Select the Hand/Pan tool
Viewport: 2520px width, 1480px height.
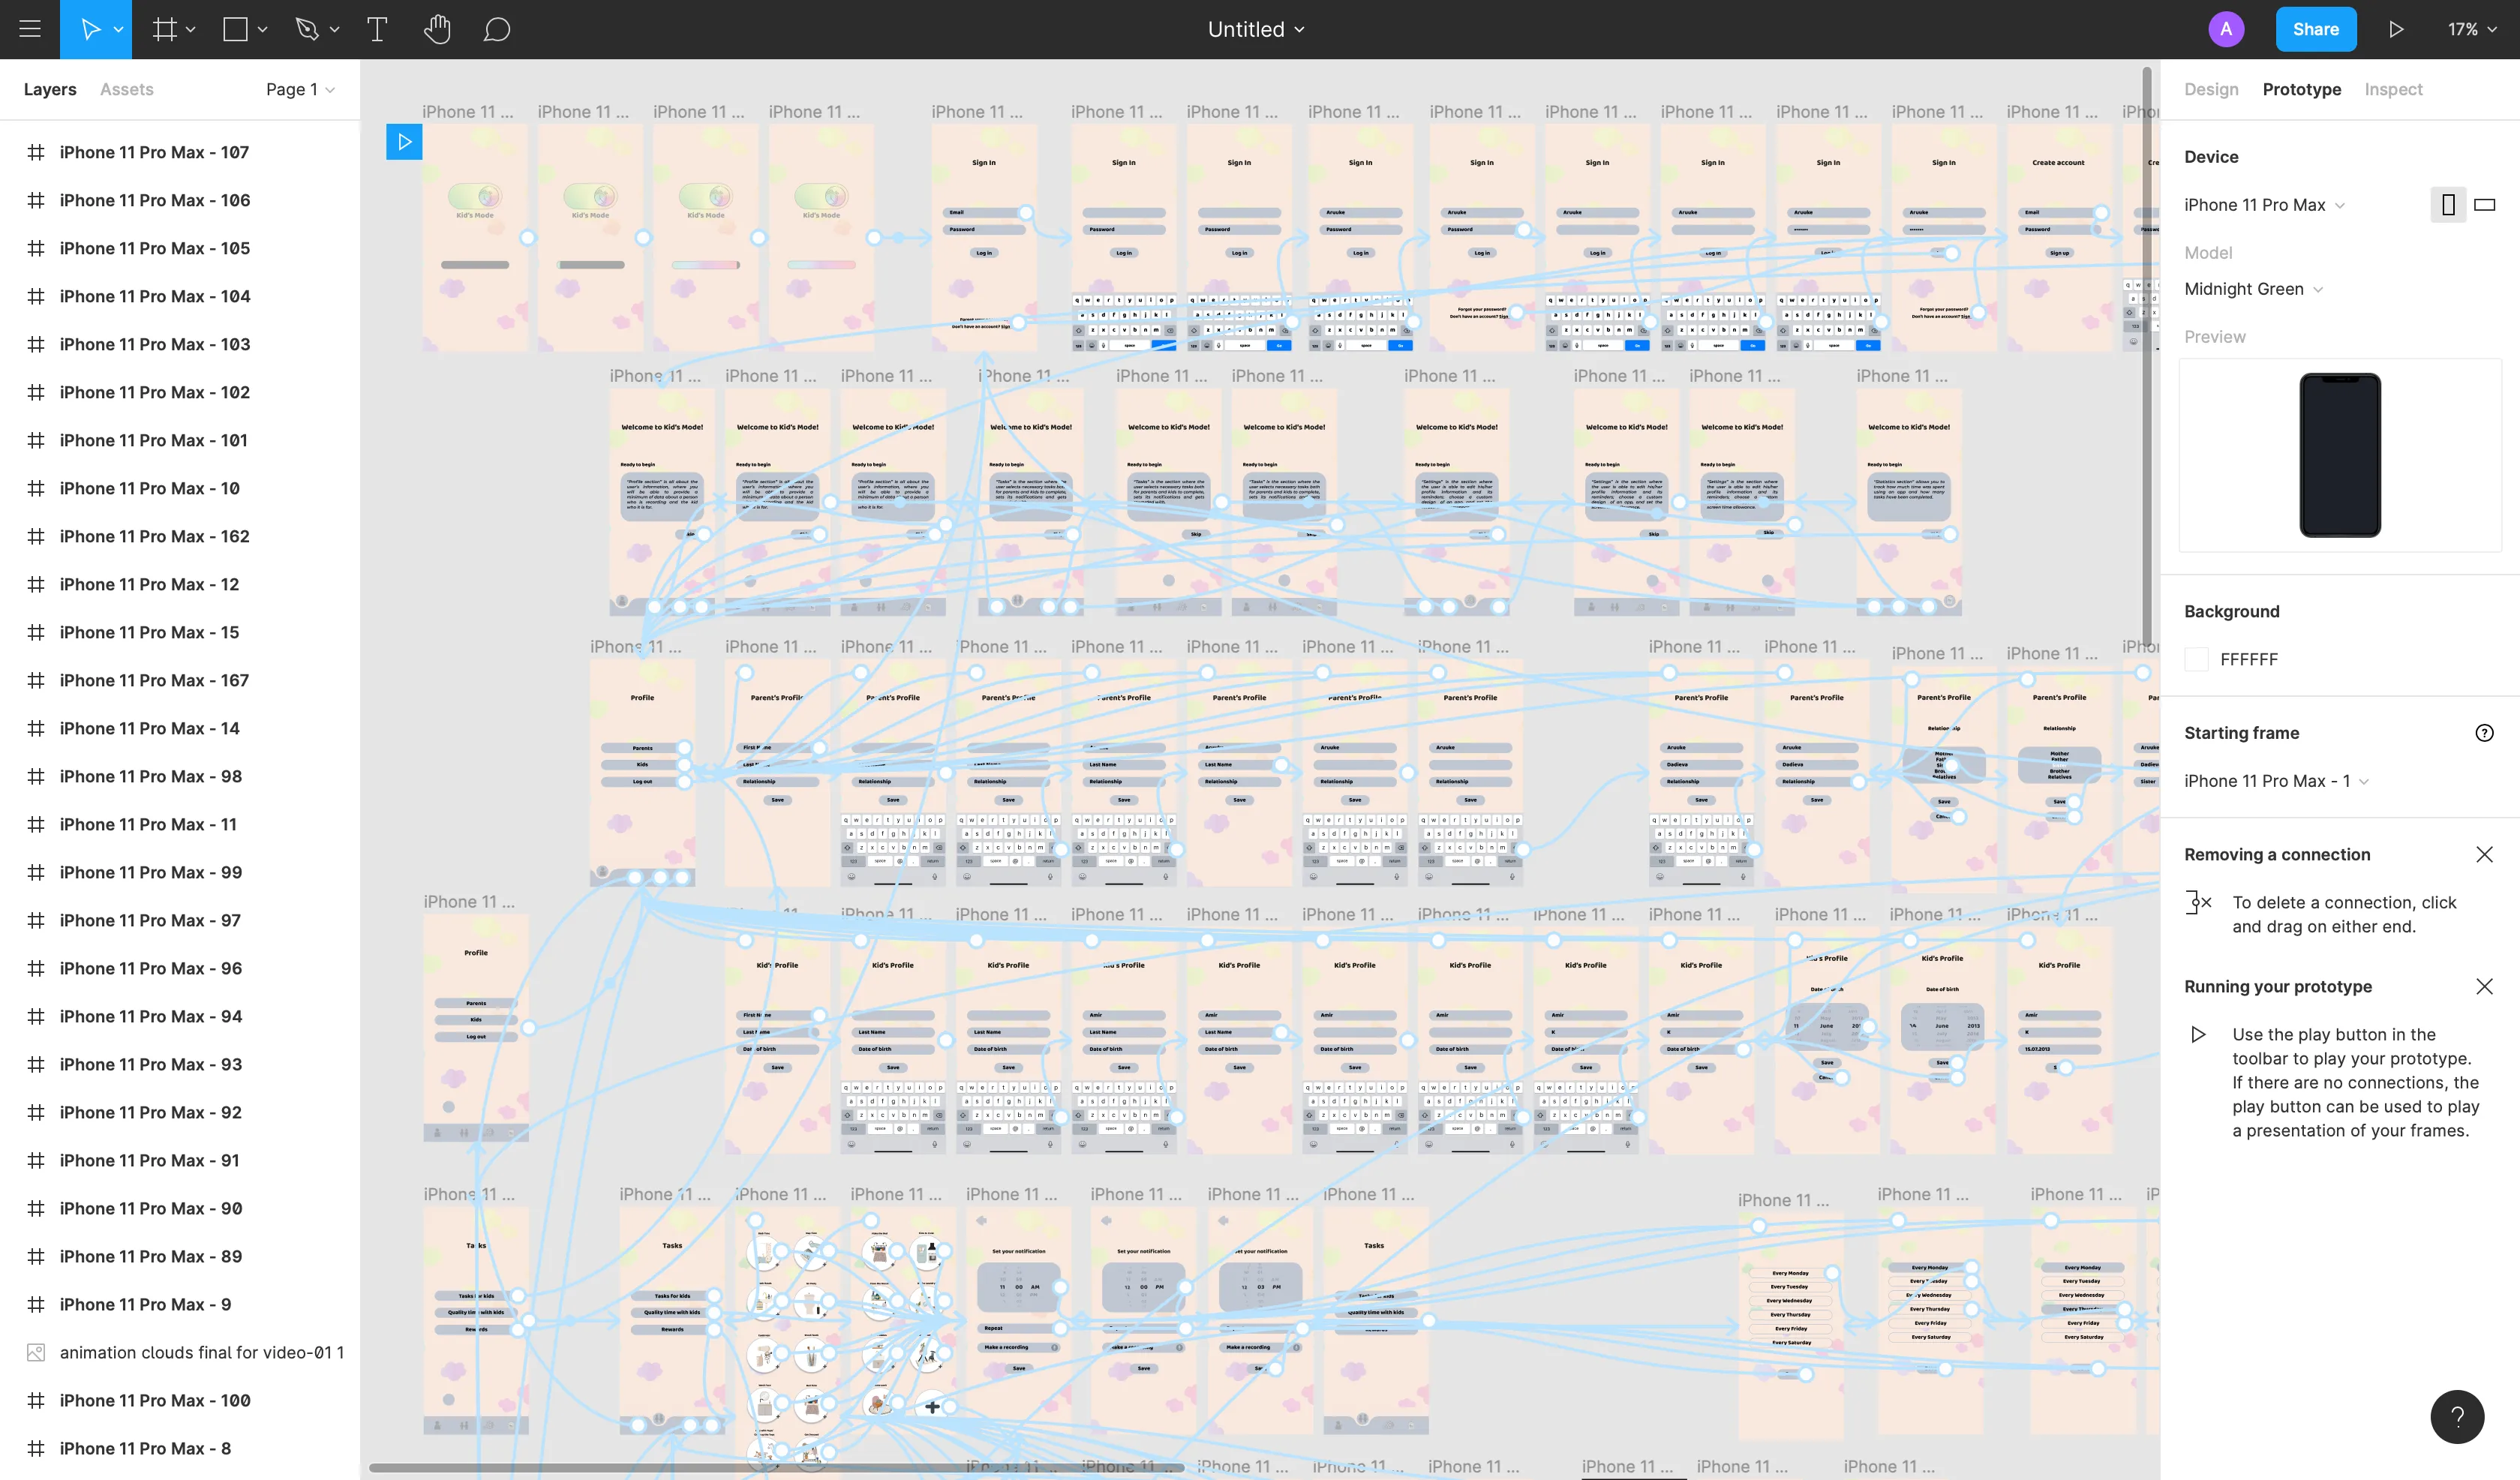coord(437,29)
